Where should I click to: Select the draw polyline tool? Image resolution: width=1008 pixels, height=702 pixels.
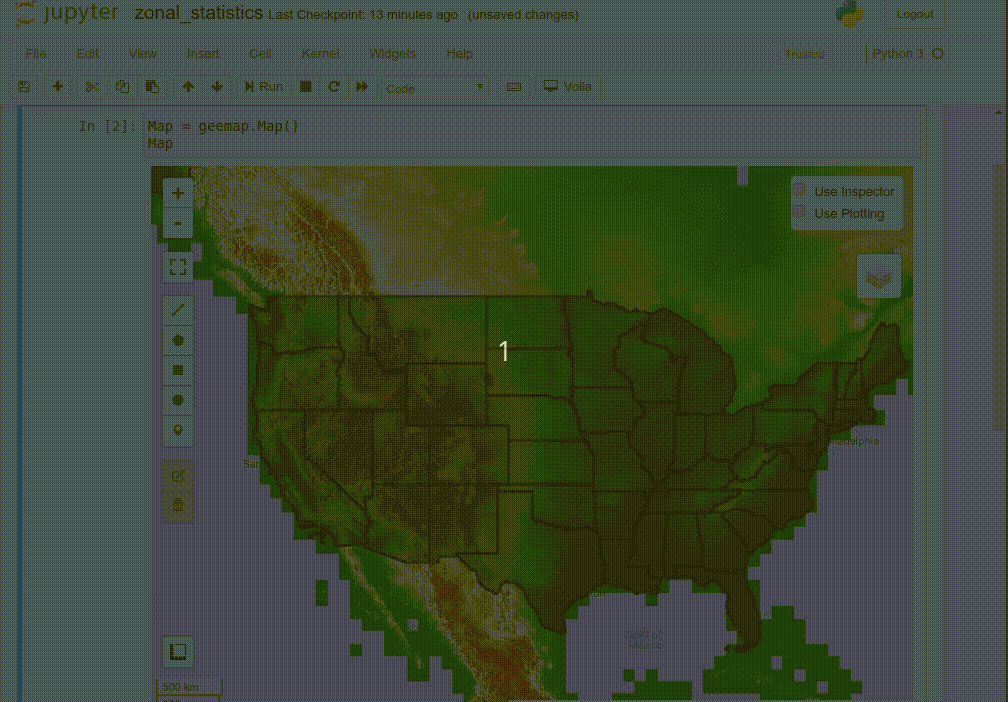[177, 310]
